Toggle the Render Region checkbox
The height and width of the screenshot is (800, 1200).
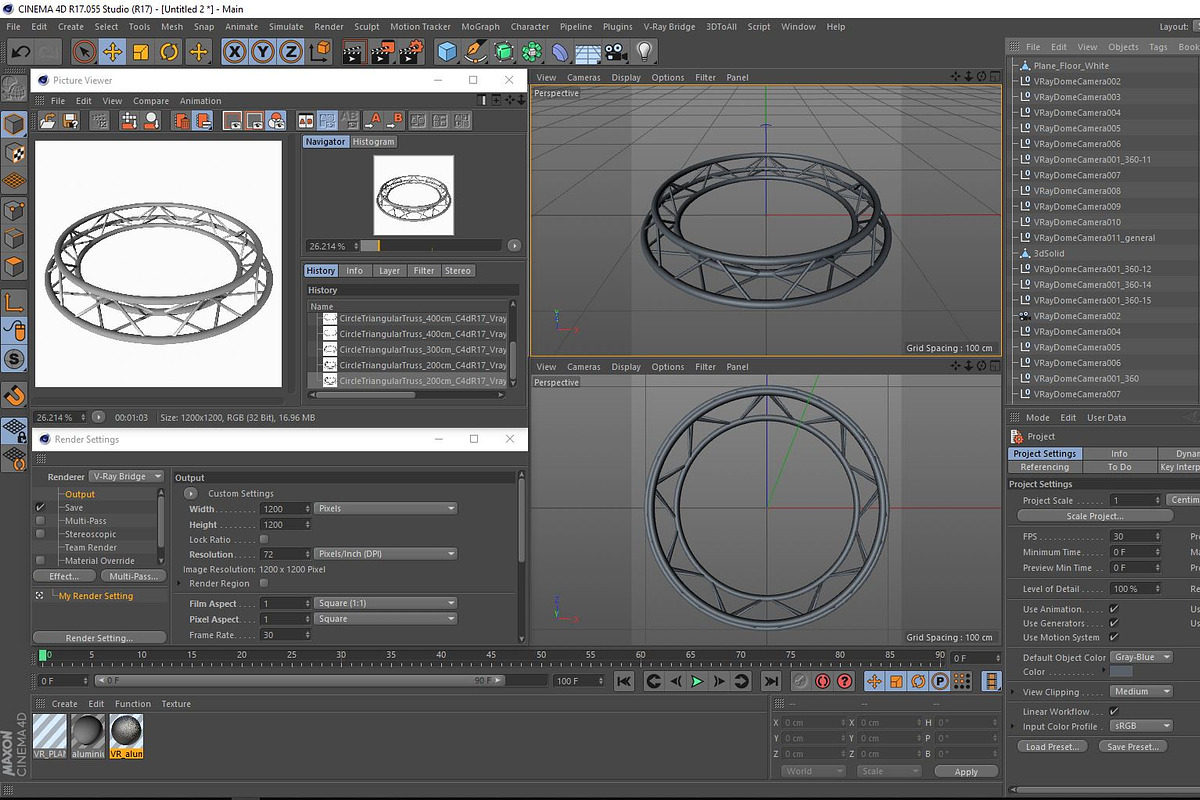coord(264,583)
